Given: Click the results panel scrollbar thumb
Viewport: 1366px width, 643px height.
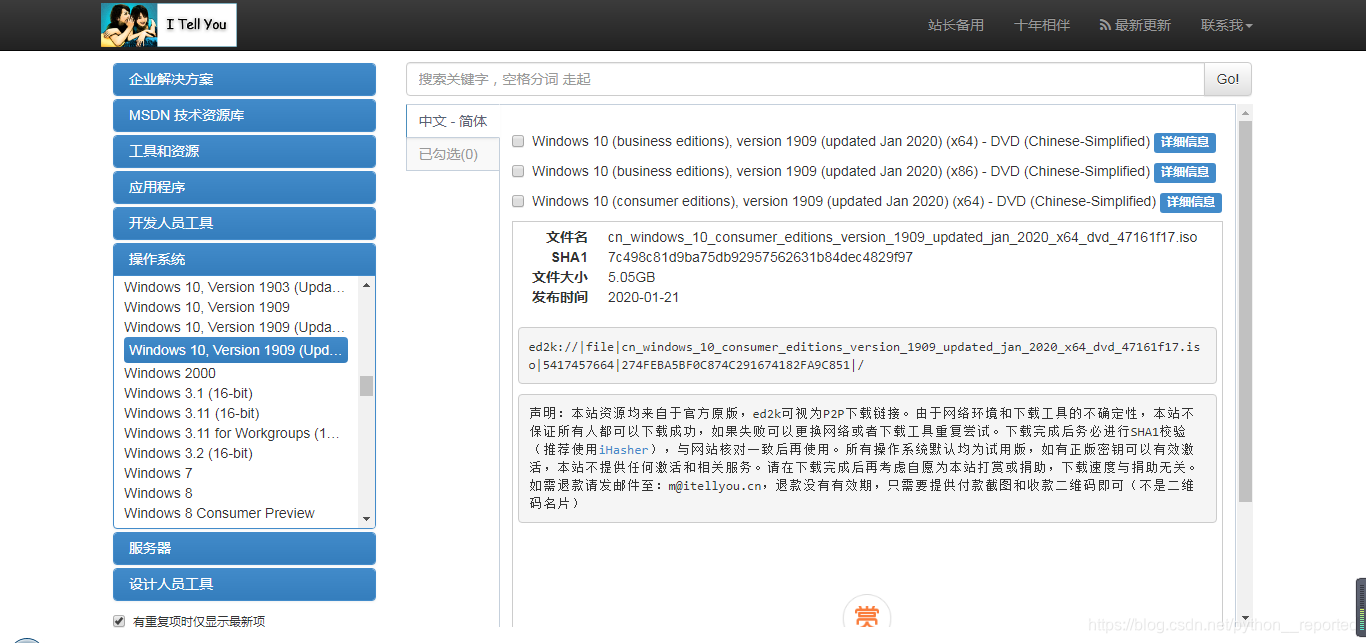Looking at the screenshot, I should coord(1245,311).
